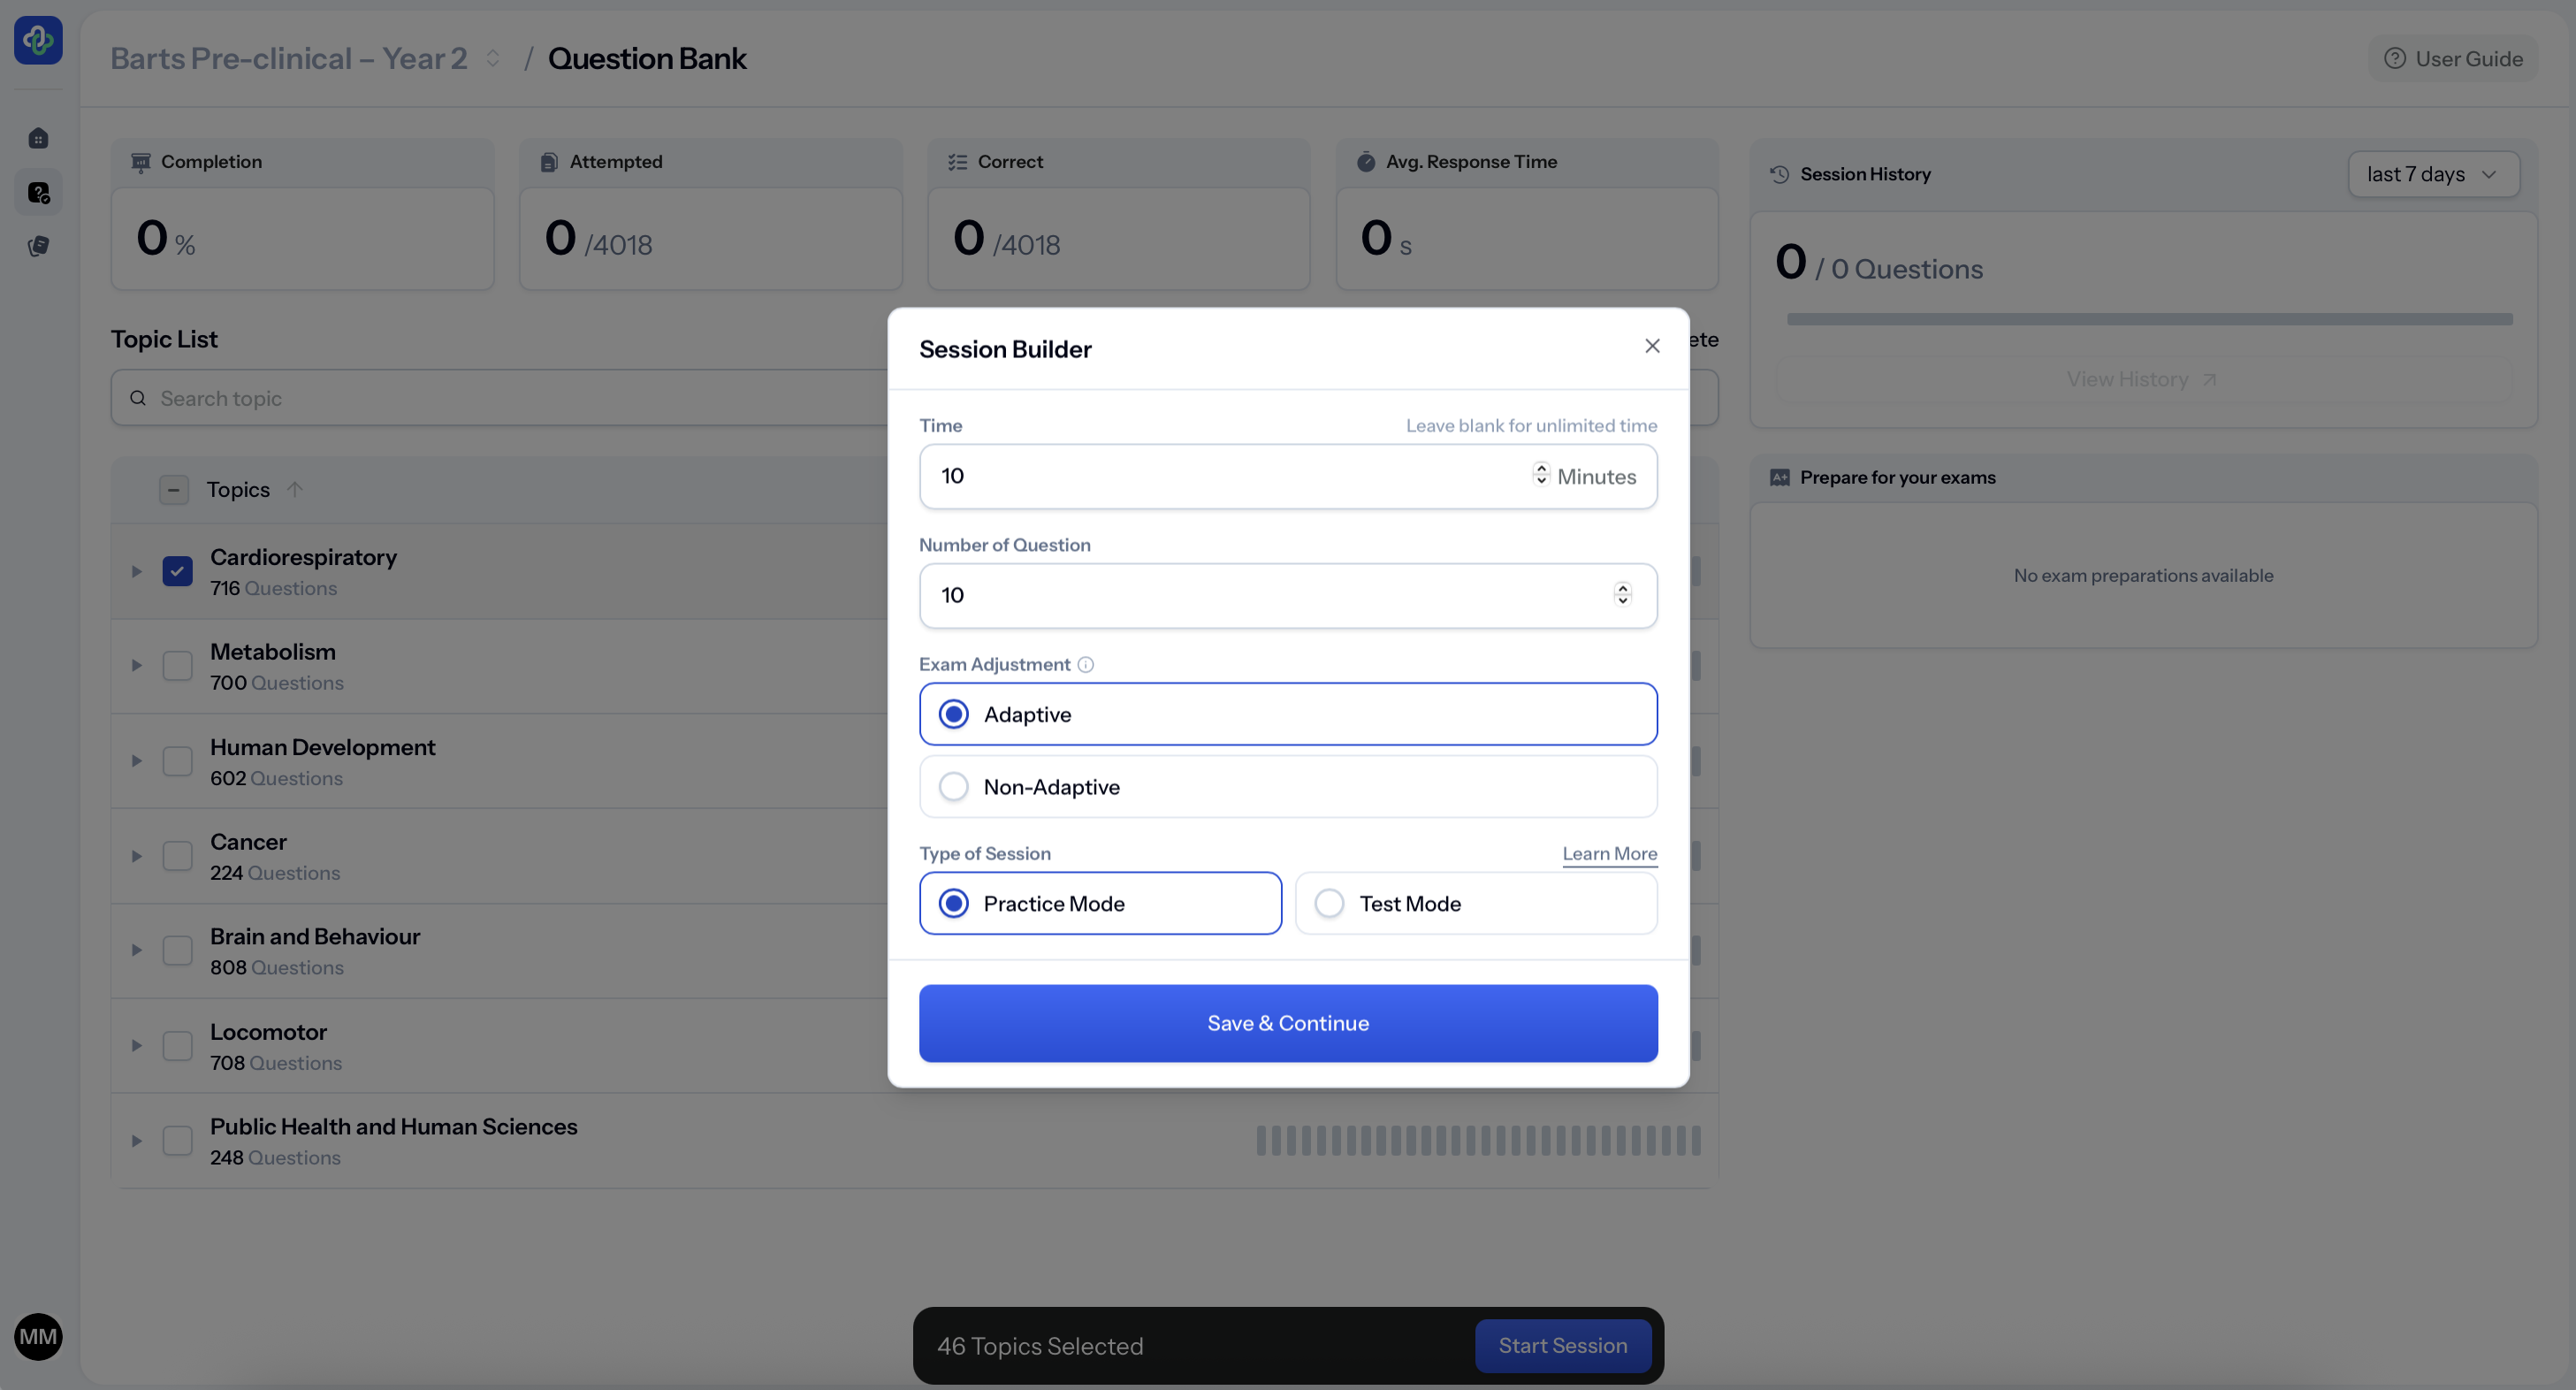The image size is (2576, 1390).
Task: Click the app logo at top left
Action: pyautogui.click(x=38, y=40)
